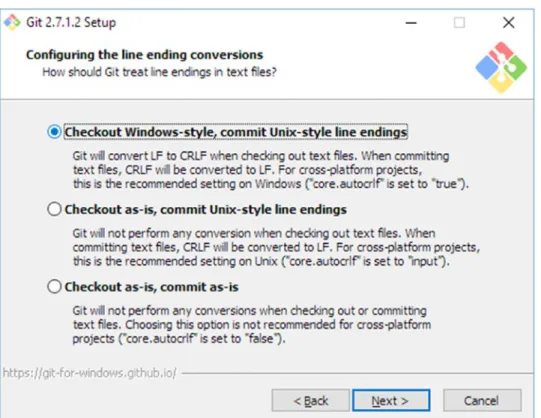Enable the Checkout as-is, commit as-is radio
541x418 pixels.
pos(55,286)
